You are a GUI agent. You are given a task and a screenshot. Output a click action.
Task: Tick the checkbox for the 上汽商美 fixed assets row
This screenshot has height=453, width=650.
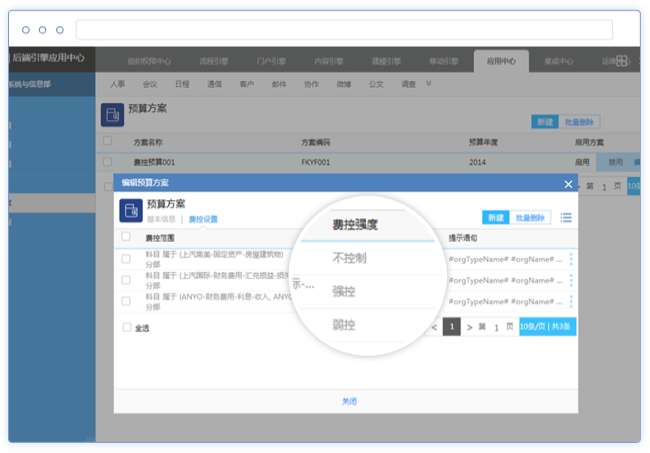pyautogui.click(x=126, y=259)
